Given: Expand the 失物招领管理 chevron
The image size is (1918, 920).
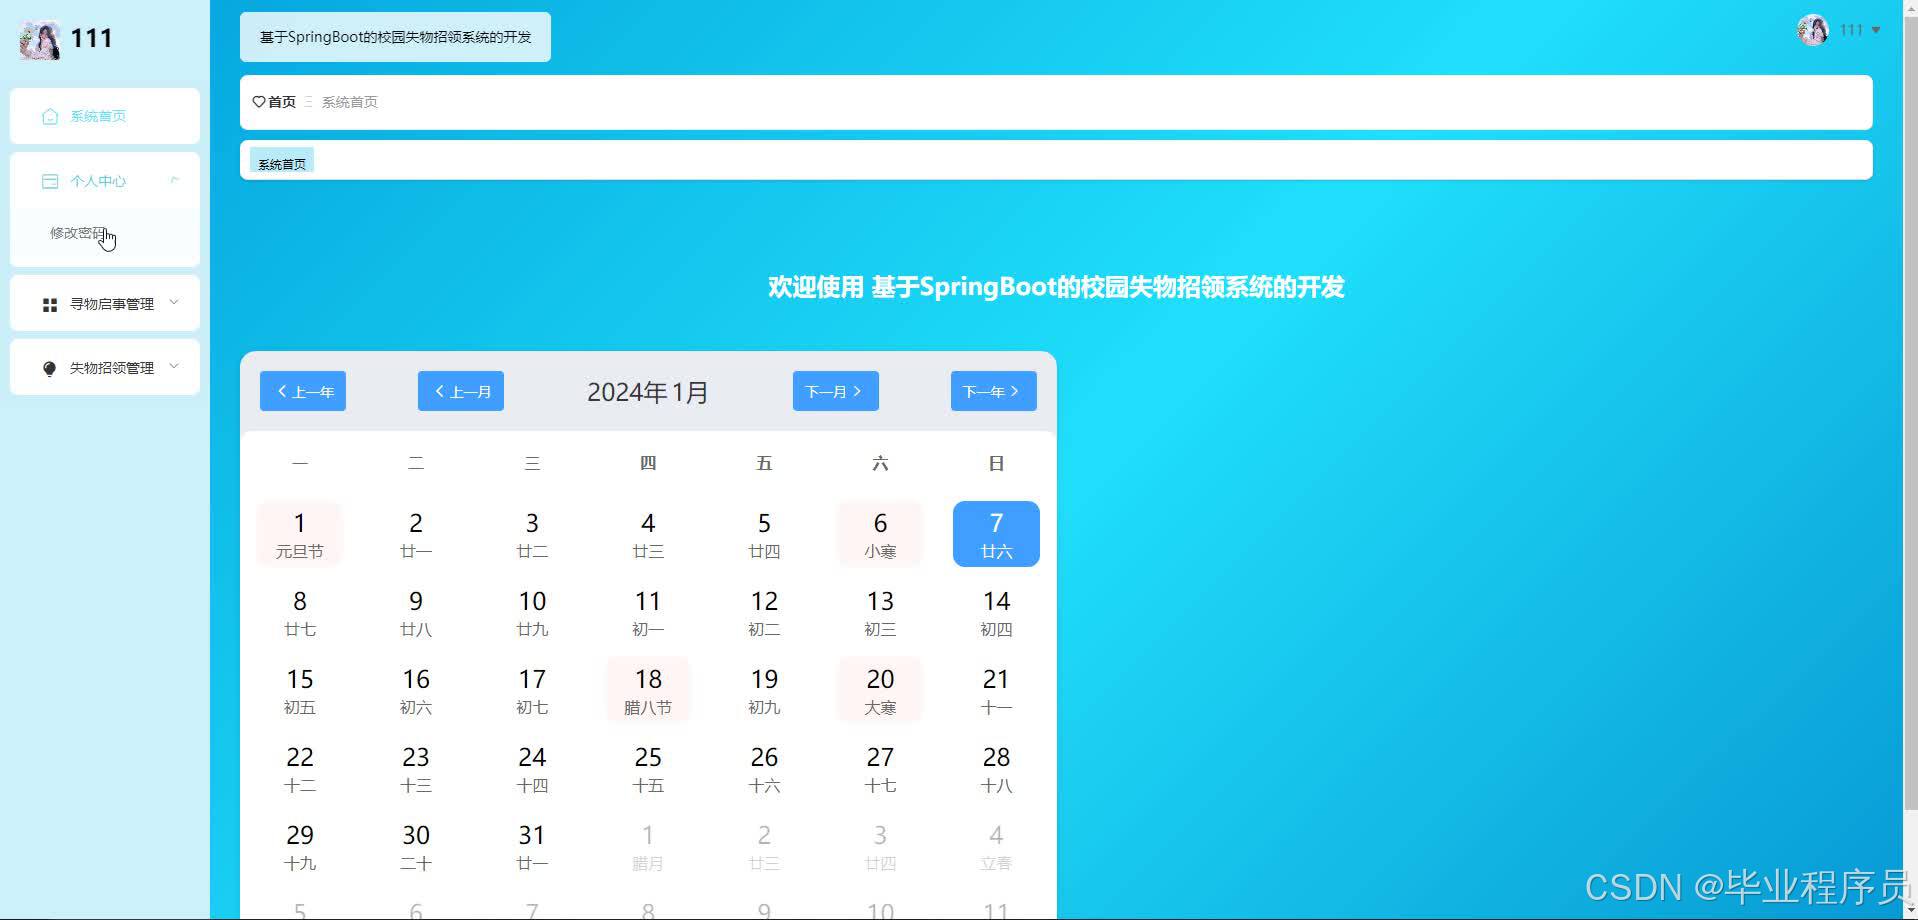Looking at the screenshot, I should tap(175, 366).
